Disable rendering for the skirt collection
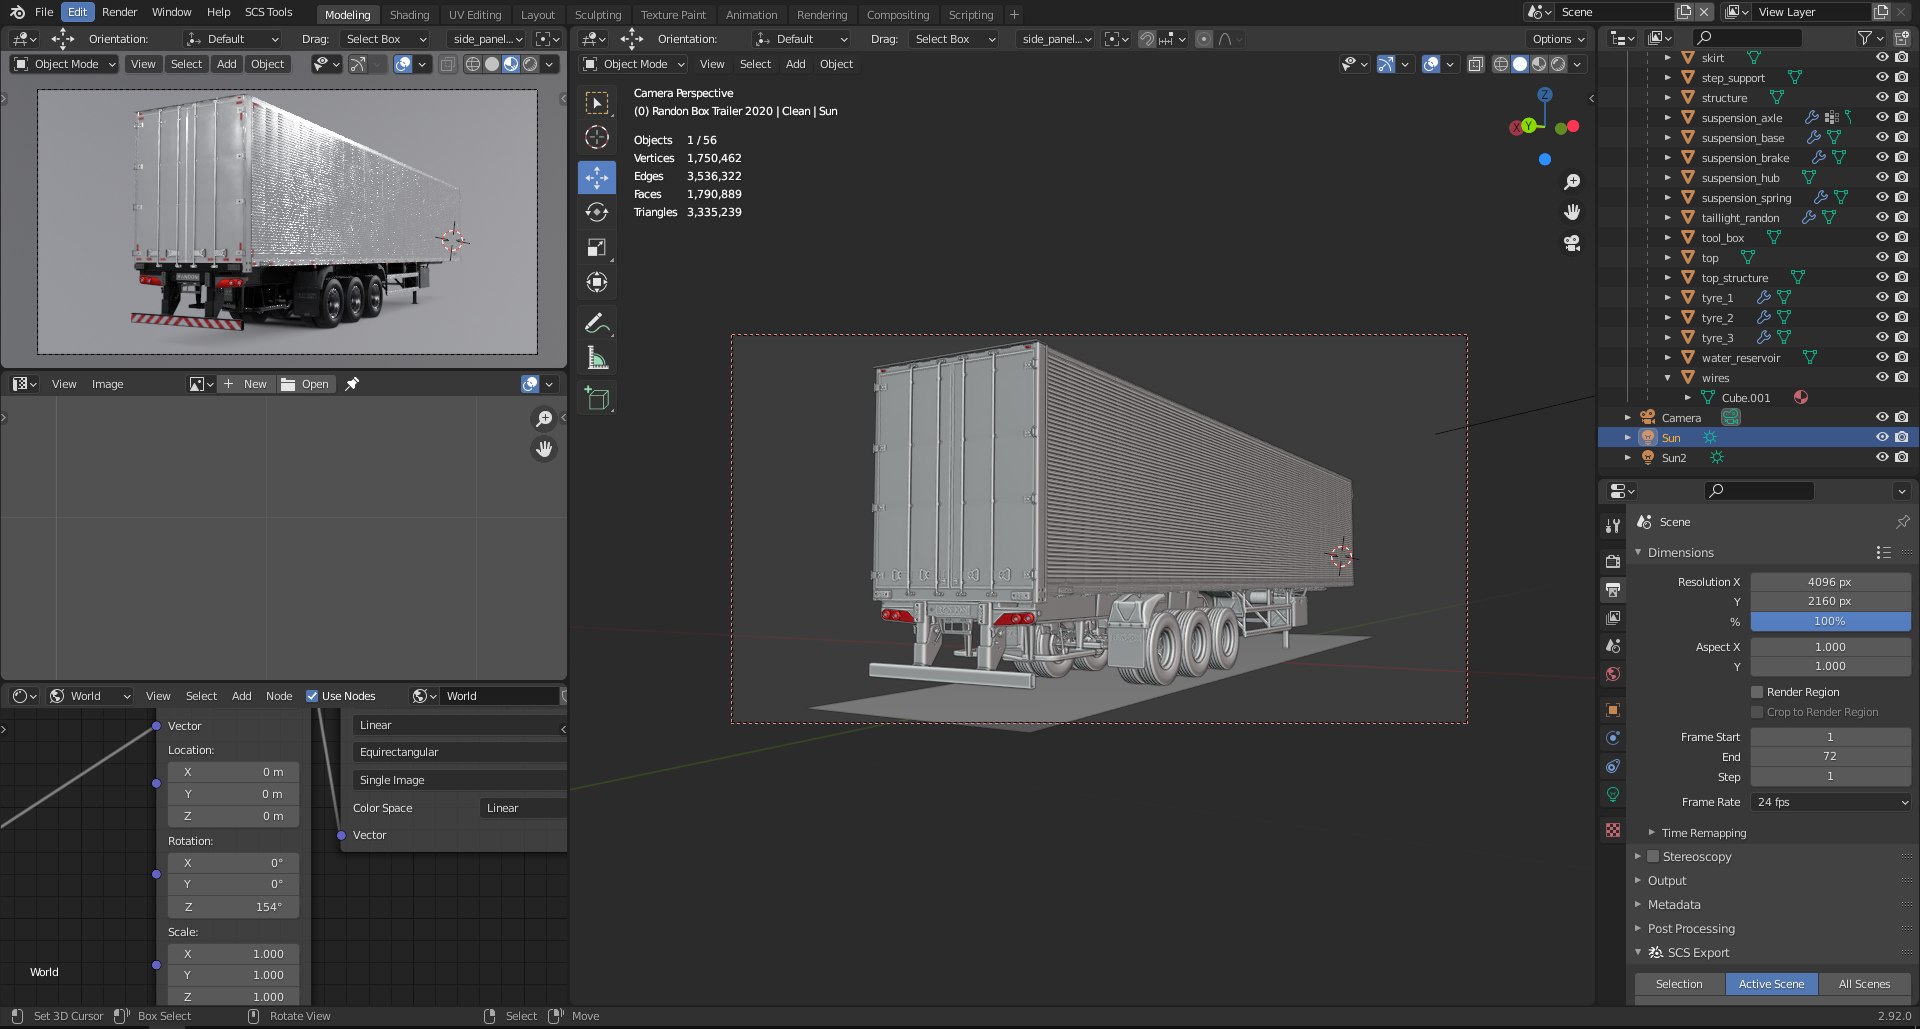 [x=1901, y=57]
